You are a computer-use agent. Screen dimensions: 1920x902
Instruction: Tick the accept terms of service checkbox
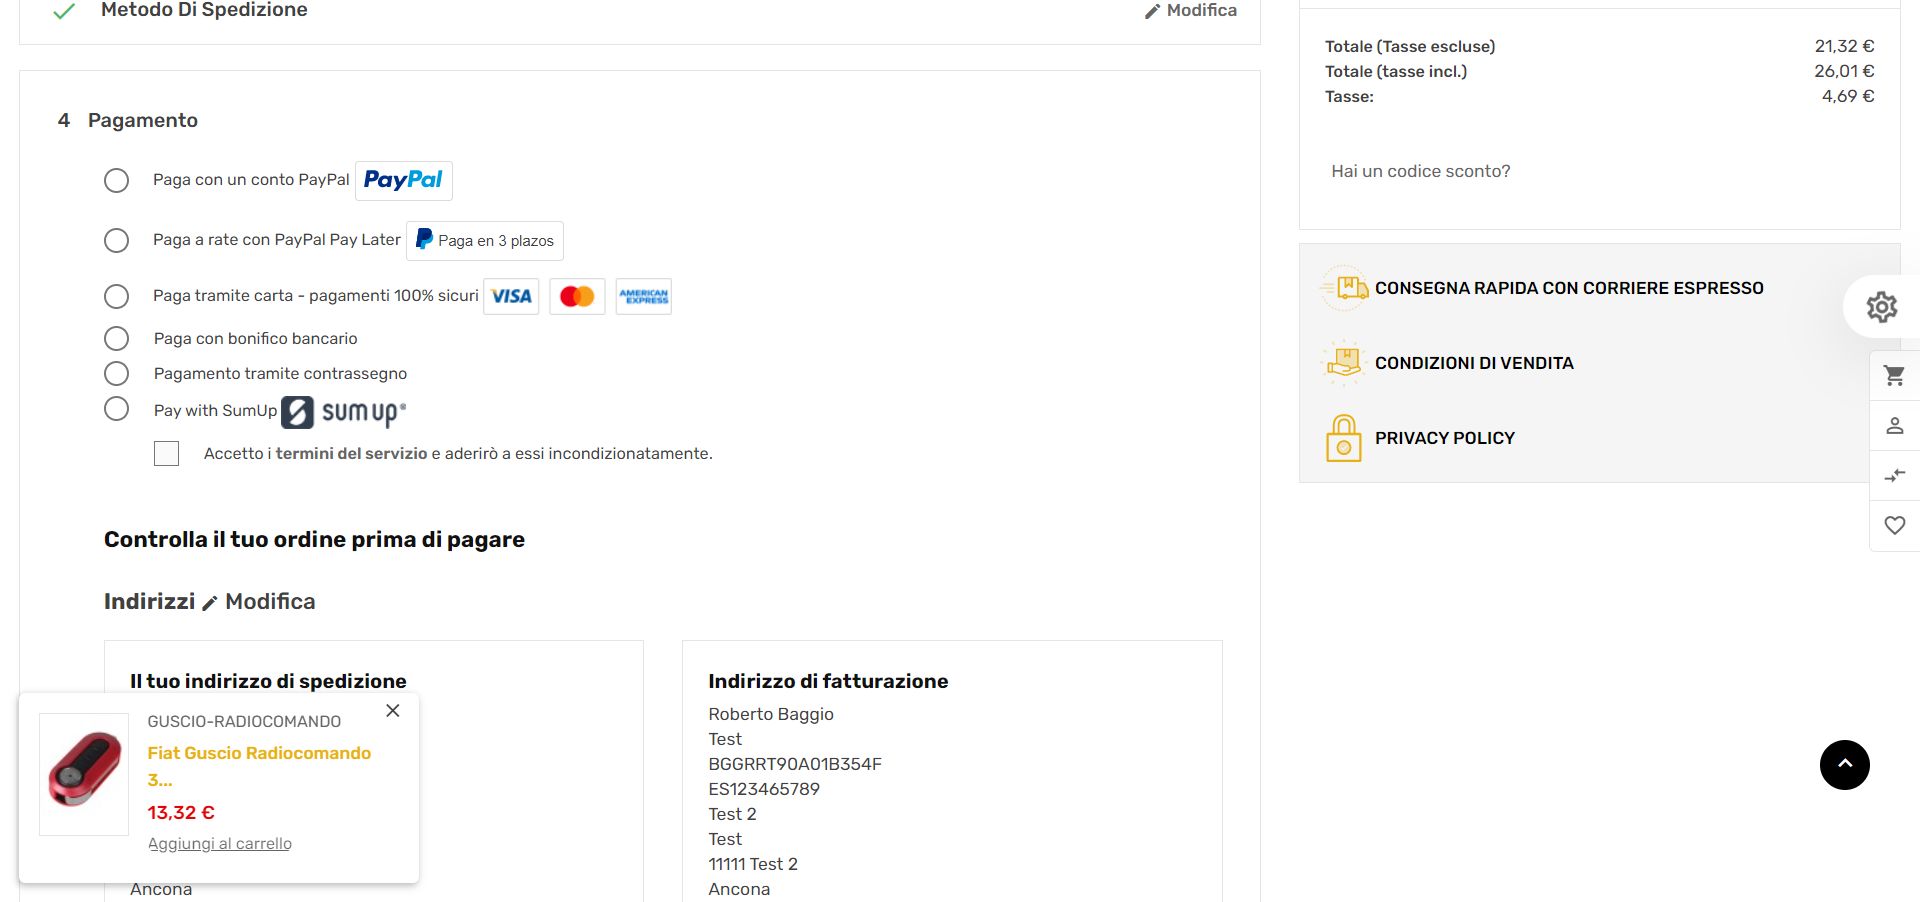pos(167,454)
